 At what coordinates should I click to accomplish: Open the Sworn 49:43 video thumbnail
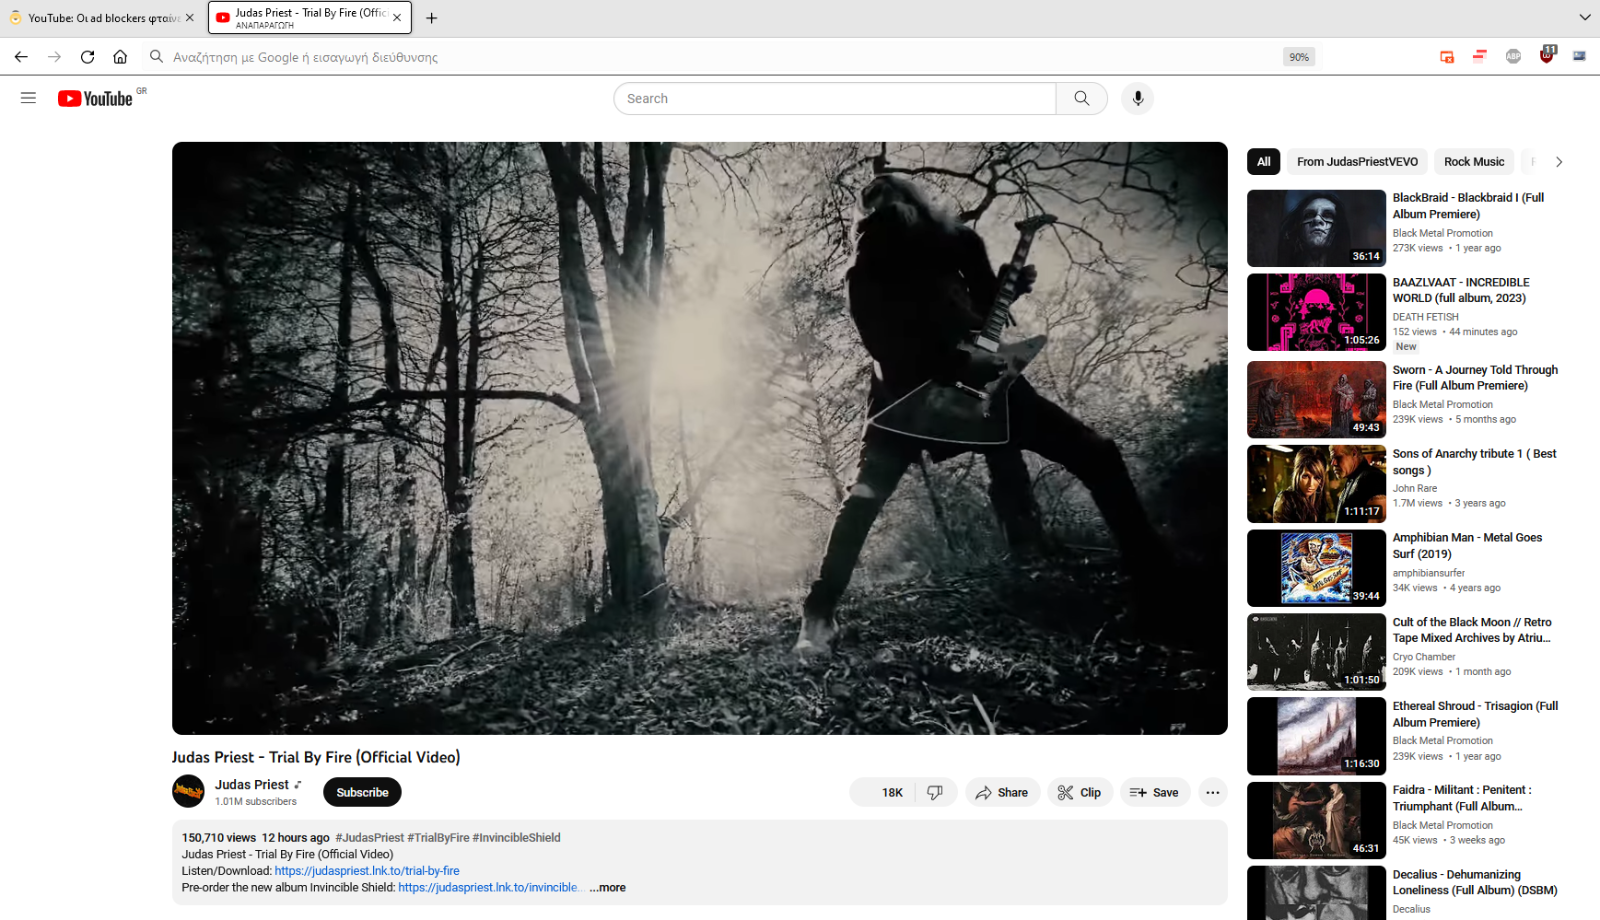coord(1316,399)
